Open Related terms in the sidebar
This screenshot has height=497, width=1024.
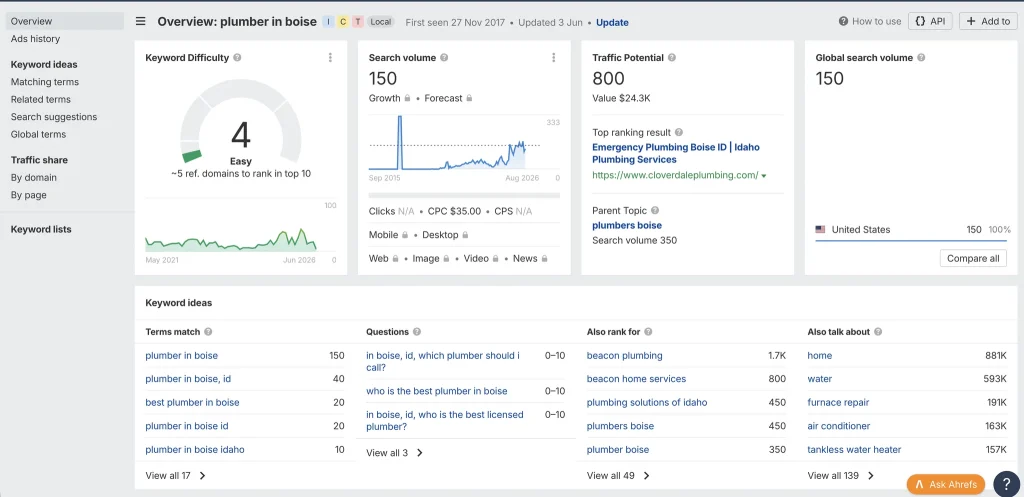(40, 99)
